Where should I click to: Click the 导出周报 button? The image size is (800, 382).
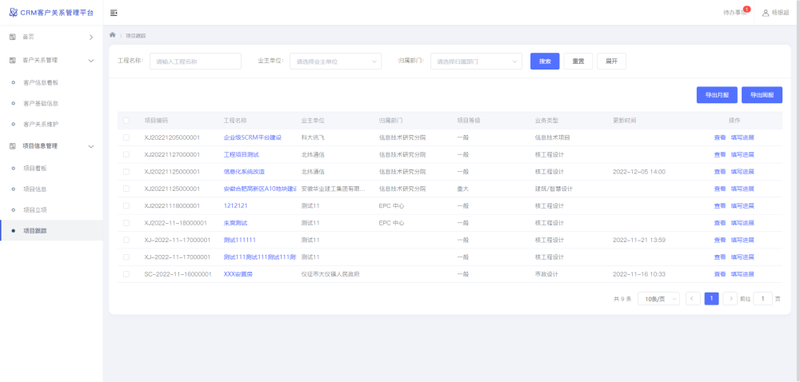pyautogui.click(x=762, y=95)
